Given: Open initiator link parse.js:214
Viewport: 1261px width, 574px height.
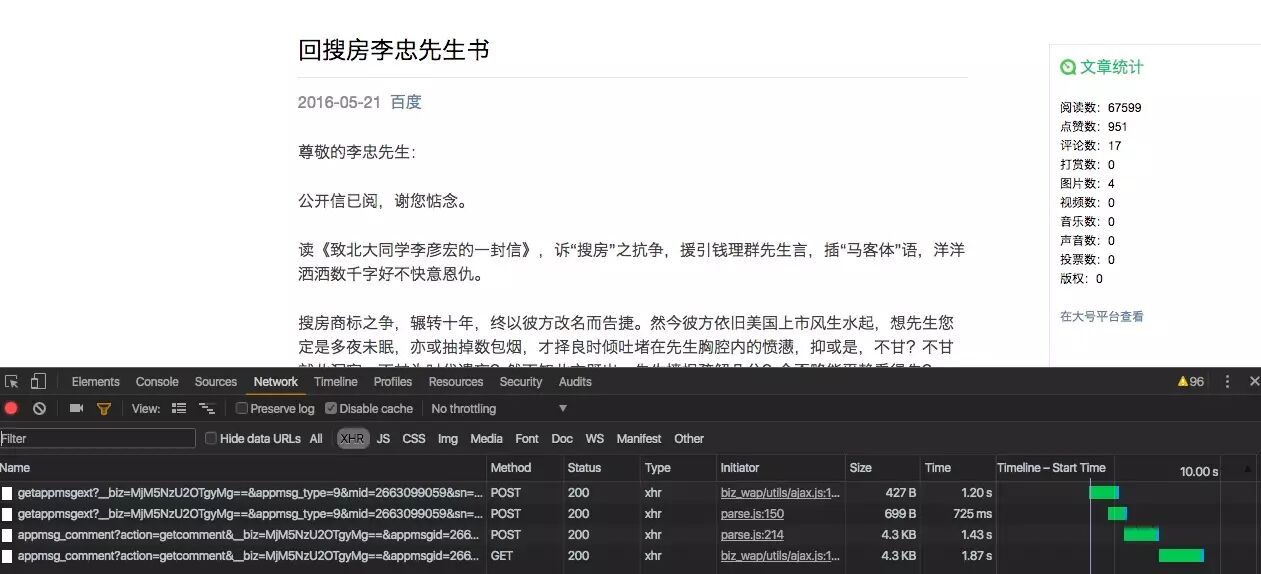Looking at the screenshot, I should [752, 535].
